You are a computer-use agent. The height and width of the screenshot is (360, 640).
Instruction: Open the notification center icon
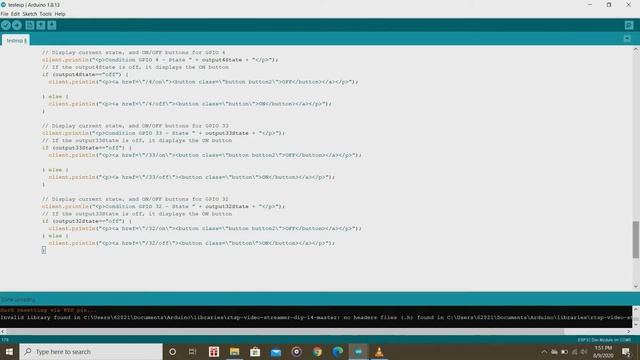pyautogui.click(x=626, y=352)
